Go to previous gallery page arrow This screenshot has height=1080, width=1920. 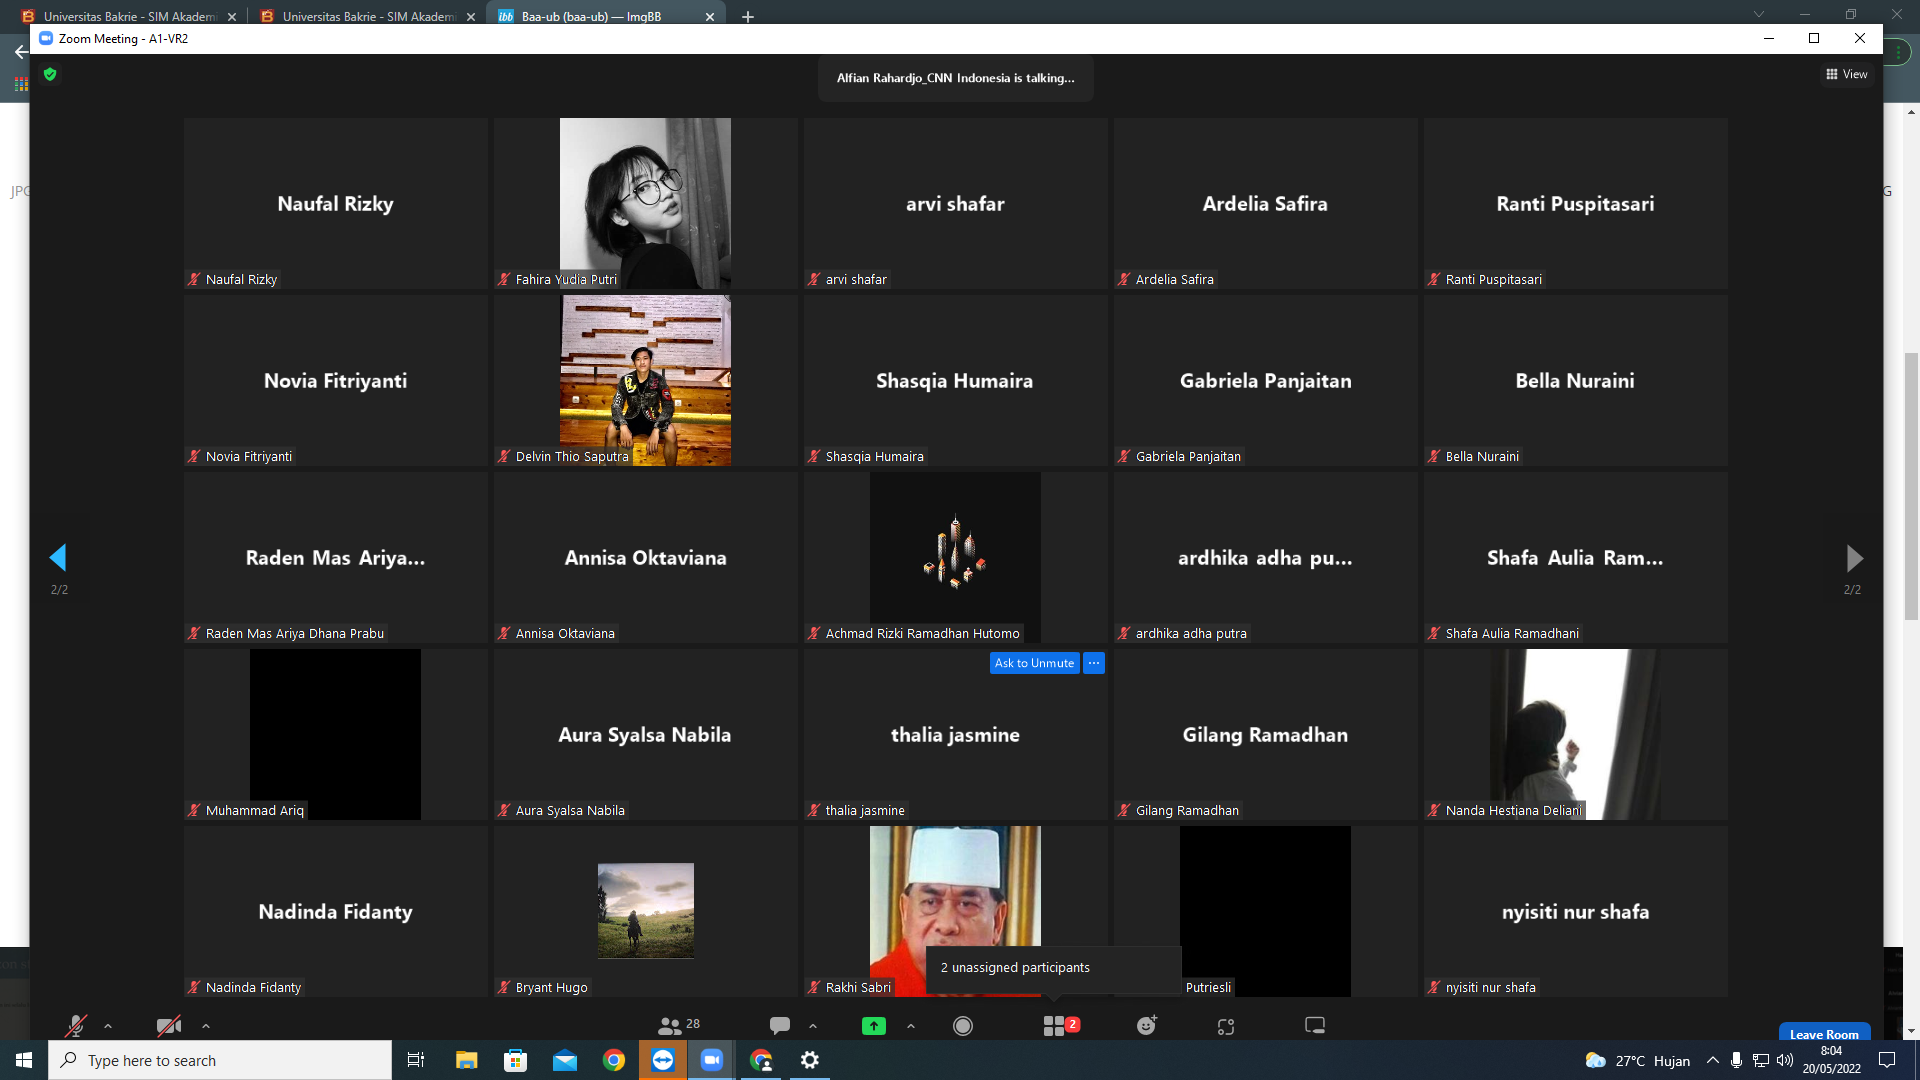tap(58, 558)
